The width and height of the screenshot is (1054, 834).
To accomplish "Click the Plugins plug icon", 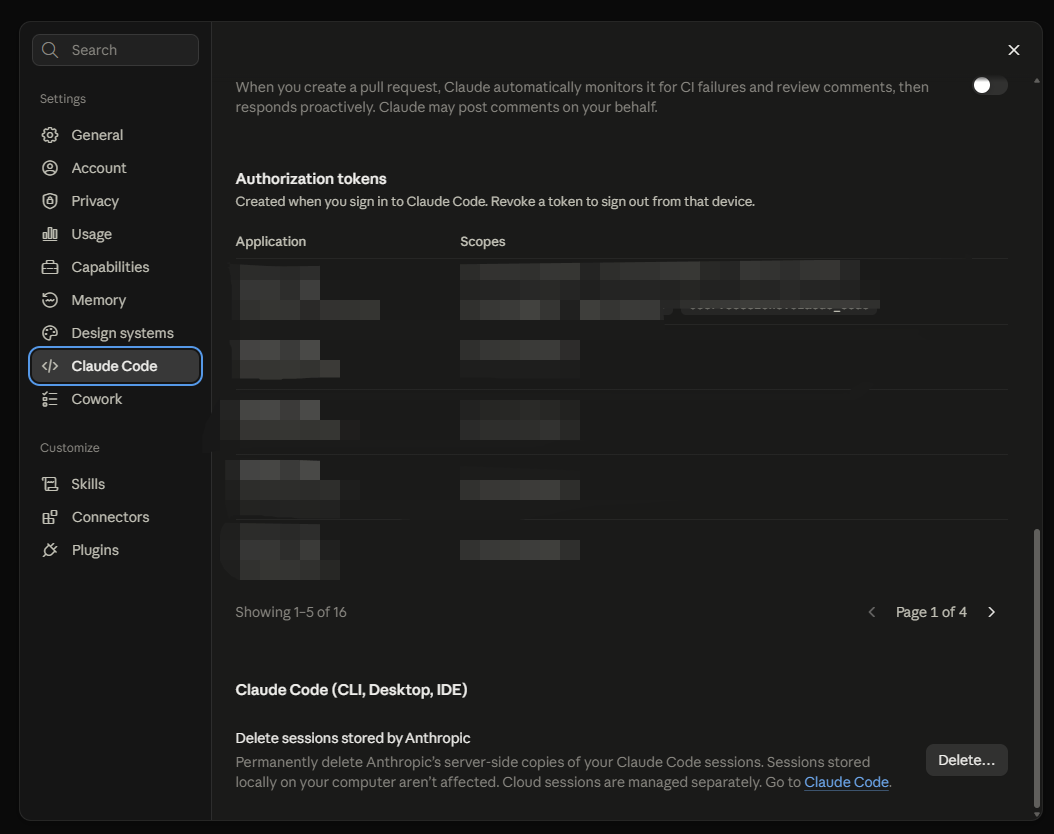I will point(50,550).
